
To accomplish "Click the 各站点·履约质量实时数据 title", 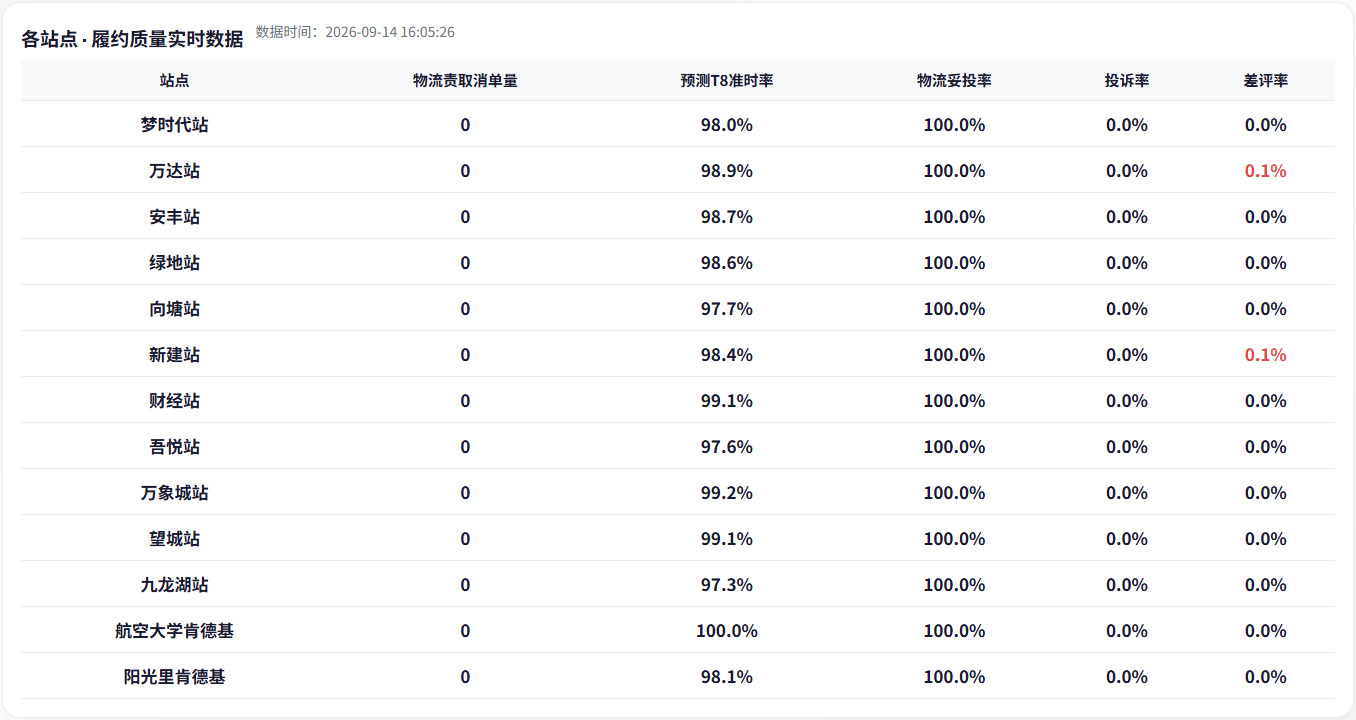I will pos(132,39).
